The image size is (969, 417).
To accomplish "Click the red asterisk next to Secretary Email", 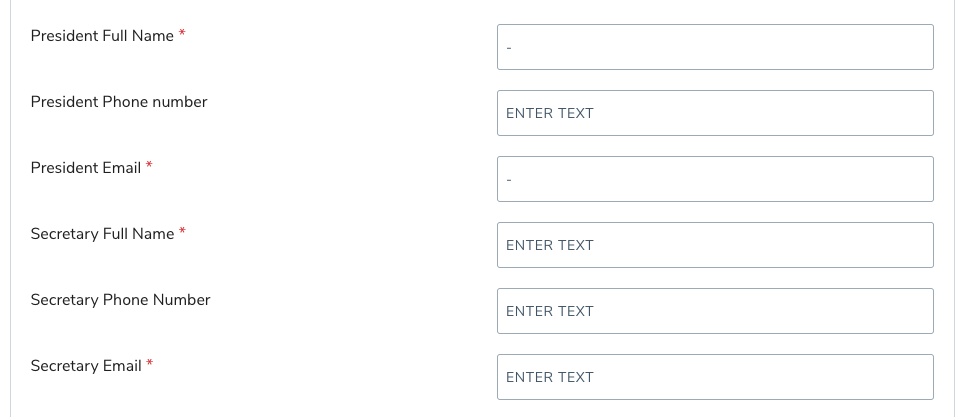I will pos(150,365).
